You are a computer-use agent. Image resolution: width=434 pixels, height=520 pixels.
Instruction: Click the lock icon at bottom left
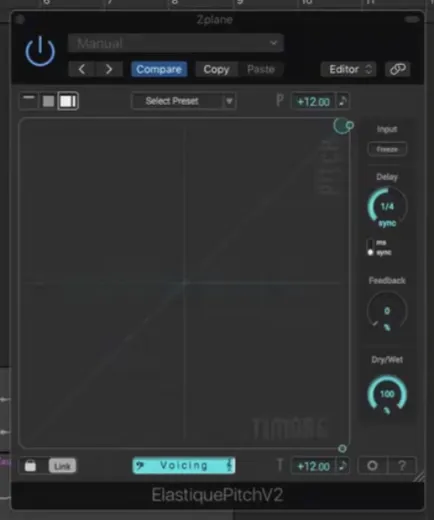[30, 465]
